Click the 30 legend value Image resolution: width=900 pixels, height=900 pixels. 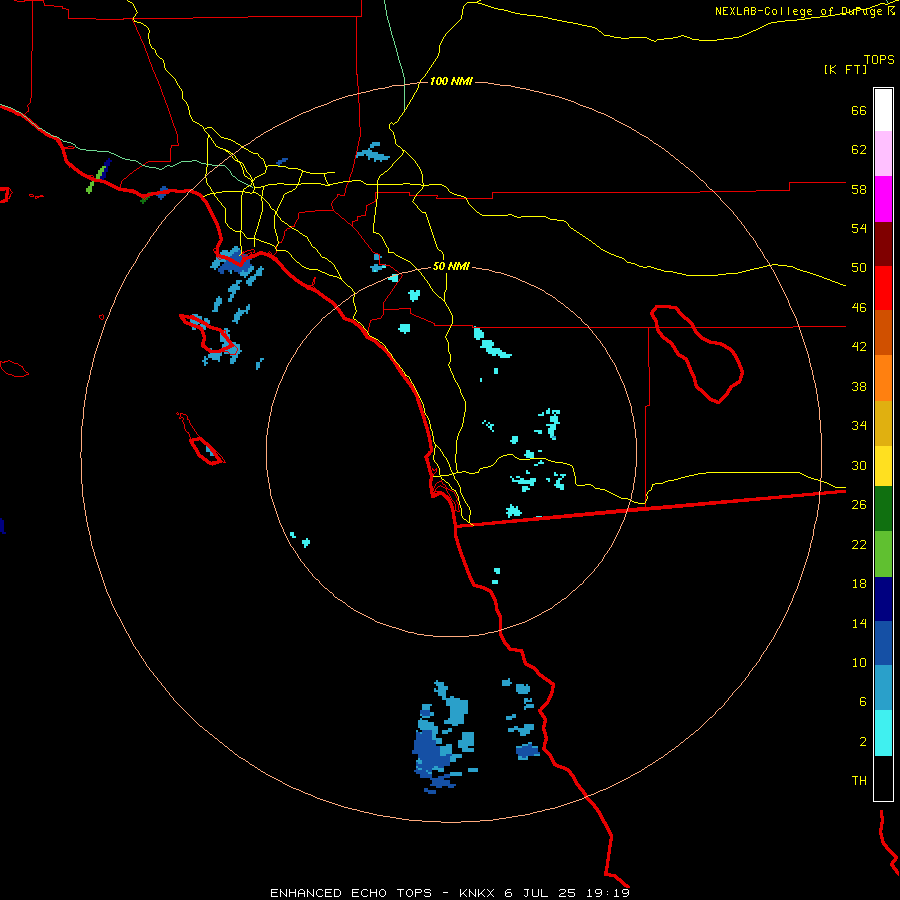859,465
